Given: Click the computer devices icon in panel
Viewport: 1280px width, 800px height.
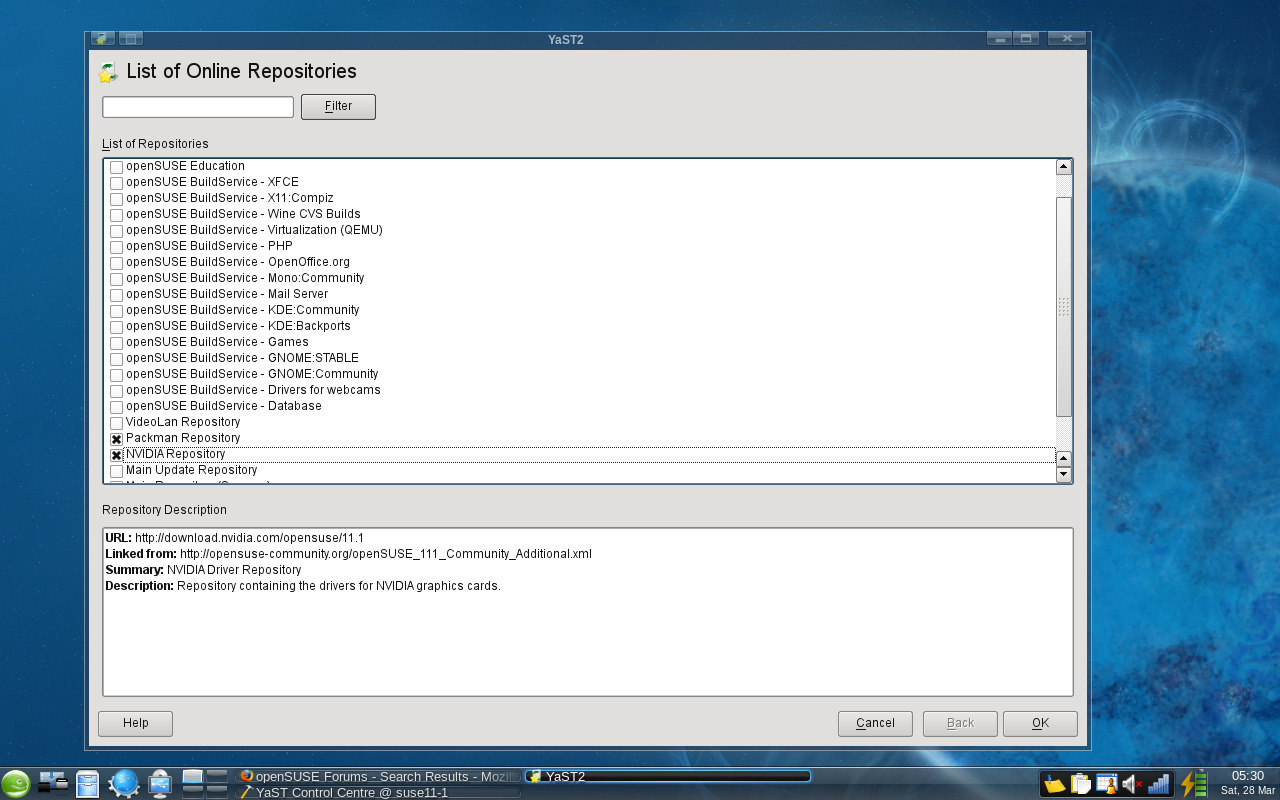Looking at the screenshot, I should (53, 783).
